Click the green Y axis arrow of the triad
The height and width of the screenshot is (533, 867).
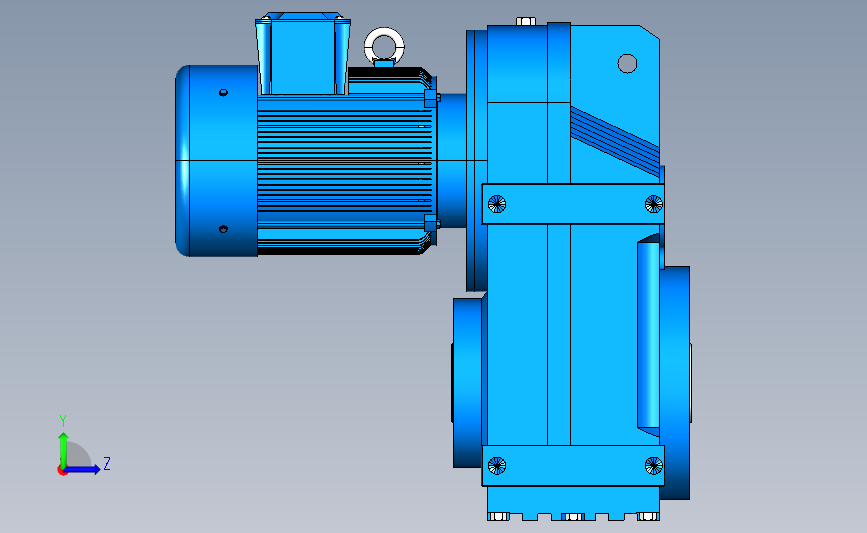tap(64, 449)
